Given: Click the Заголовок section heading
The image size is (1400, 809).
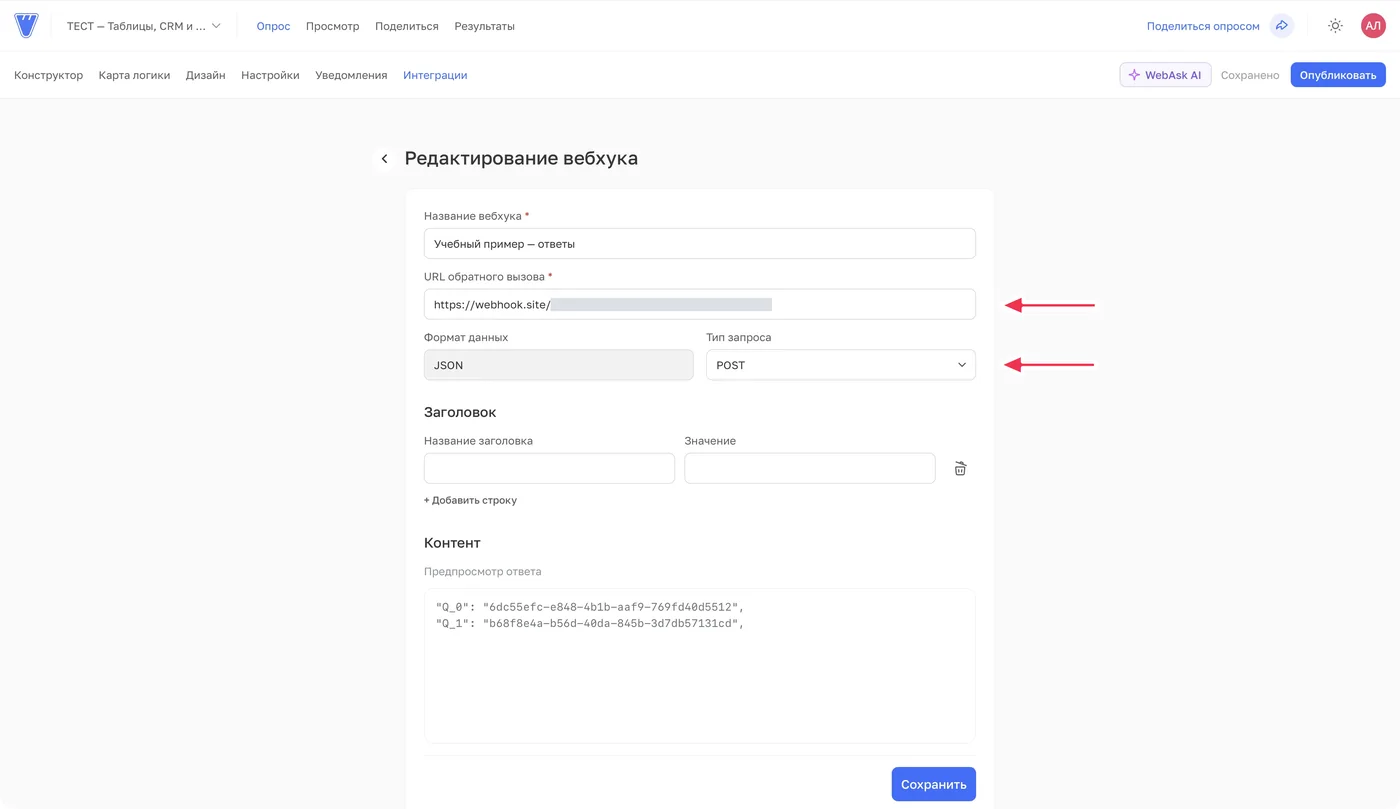Looking at the screenshot, I should click(x=460, y=412).
